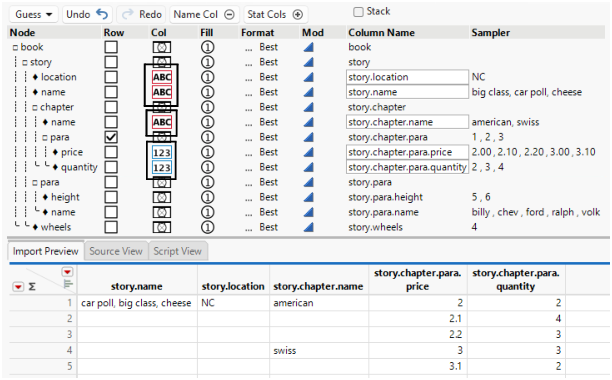
Task: Open the Guess dropdown menu
Action: coord(34,14)
